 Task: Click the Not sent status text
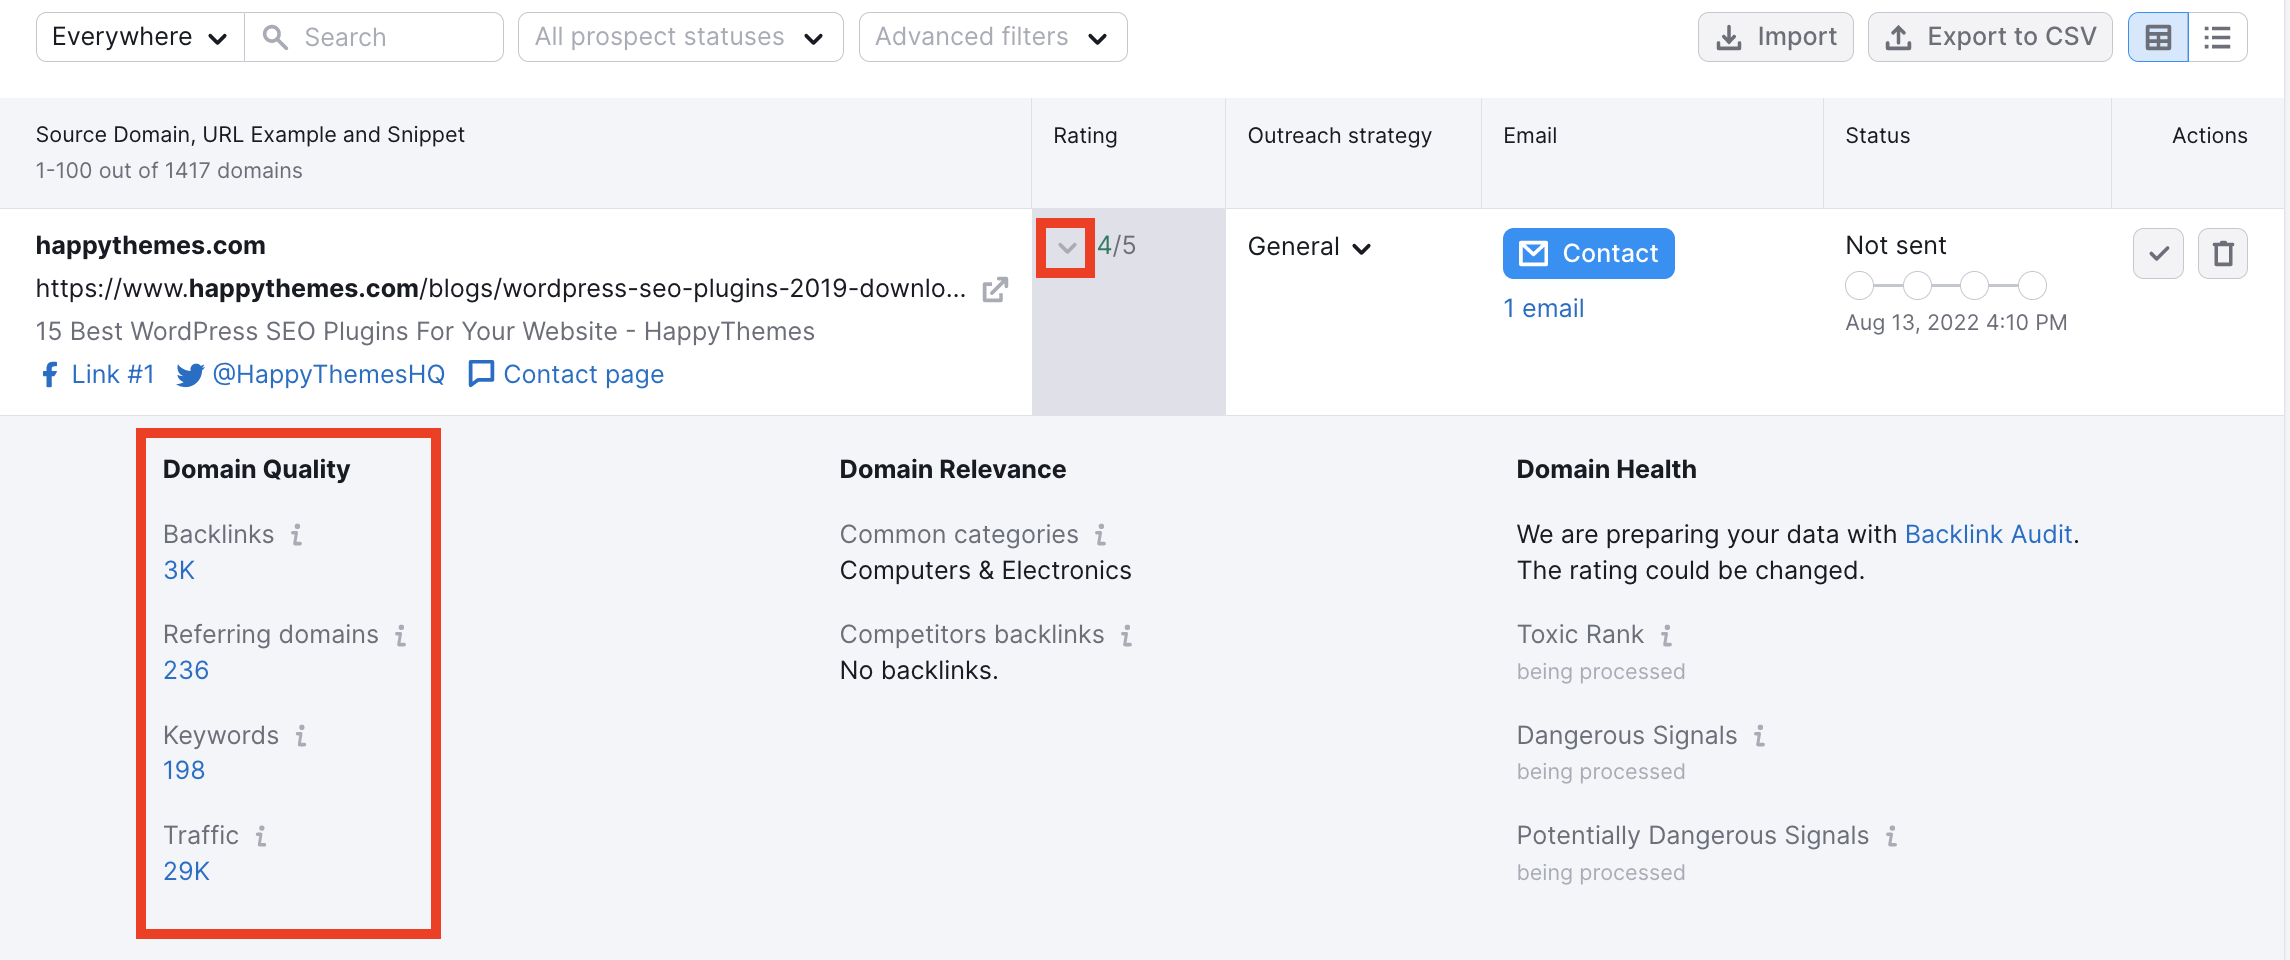pyautogui.click(x=1895, y=245)
